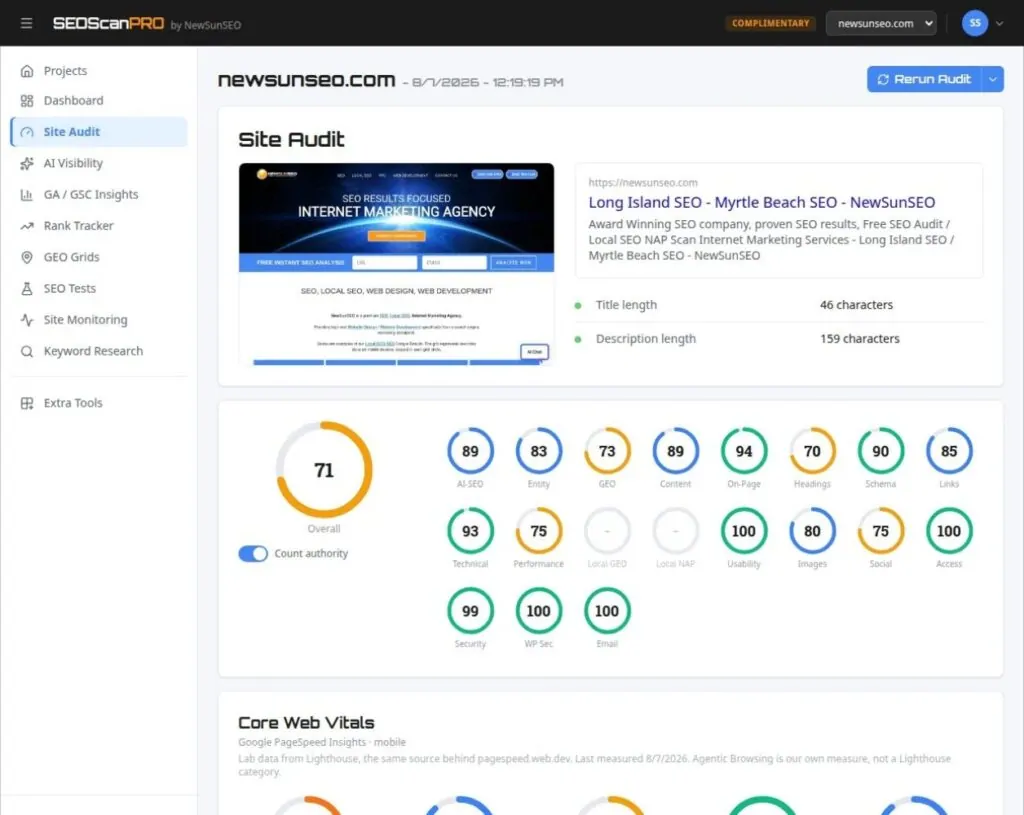1024x815 pixels.
Task: Select the Schema score 90 circle
Action: coord(880,451)
